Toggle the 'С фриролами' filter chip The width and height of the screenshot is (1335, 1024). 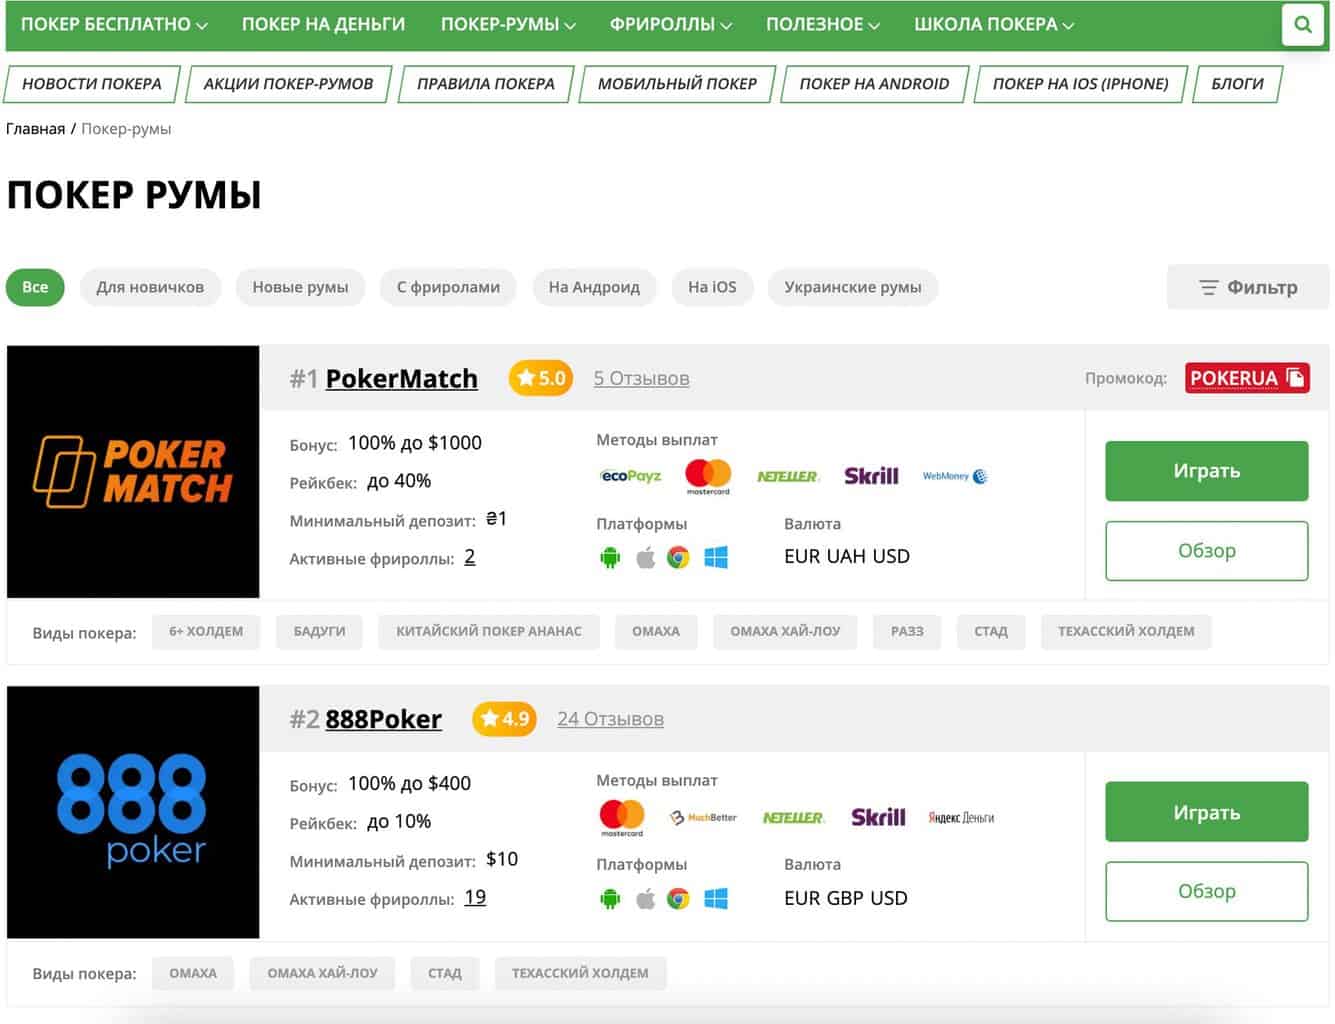point(448,287)
